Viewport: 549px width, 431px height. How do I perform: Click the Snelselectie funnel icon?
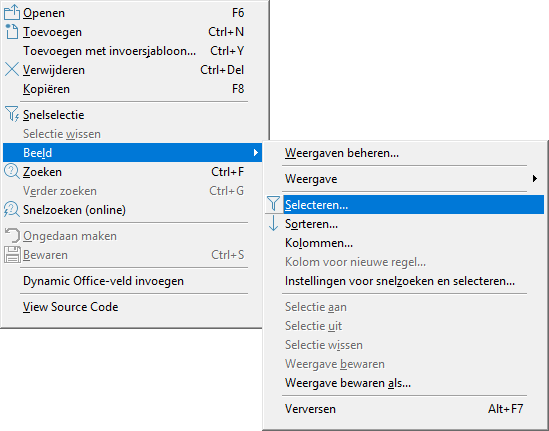[12, 114]
